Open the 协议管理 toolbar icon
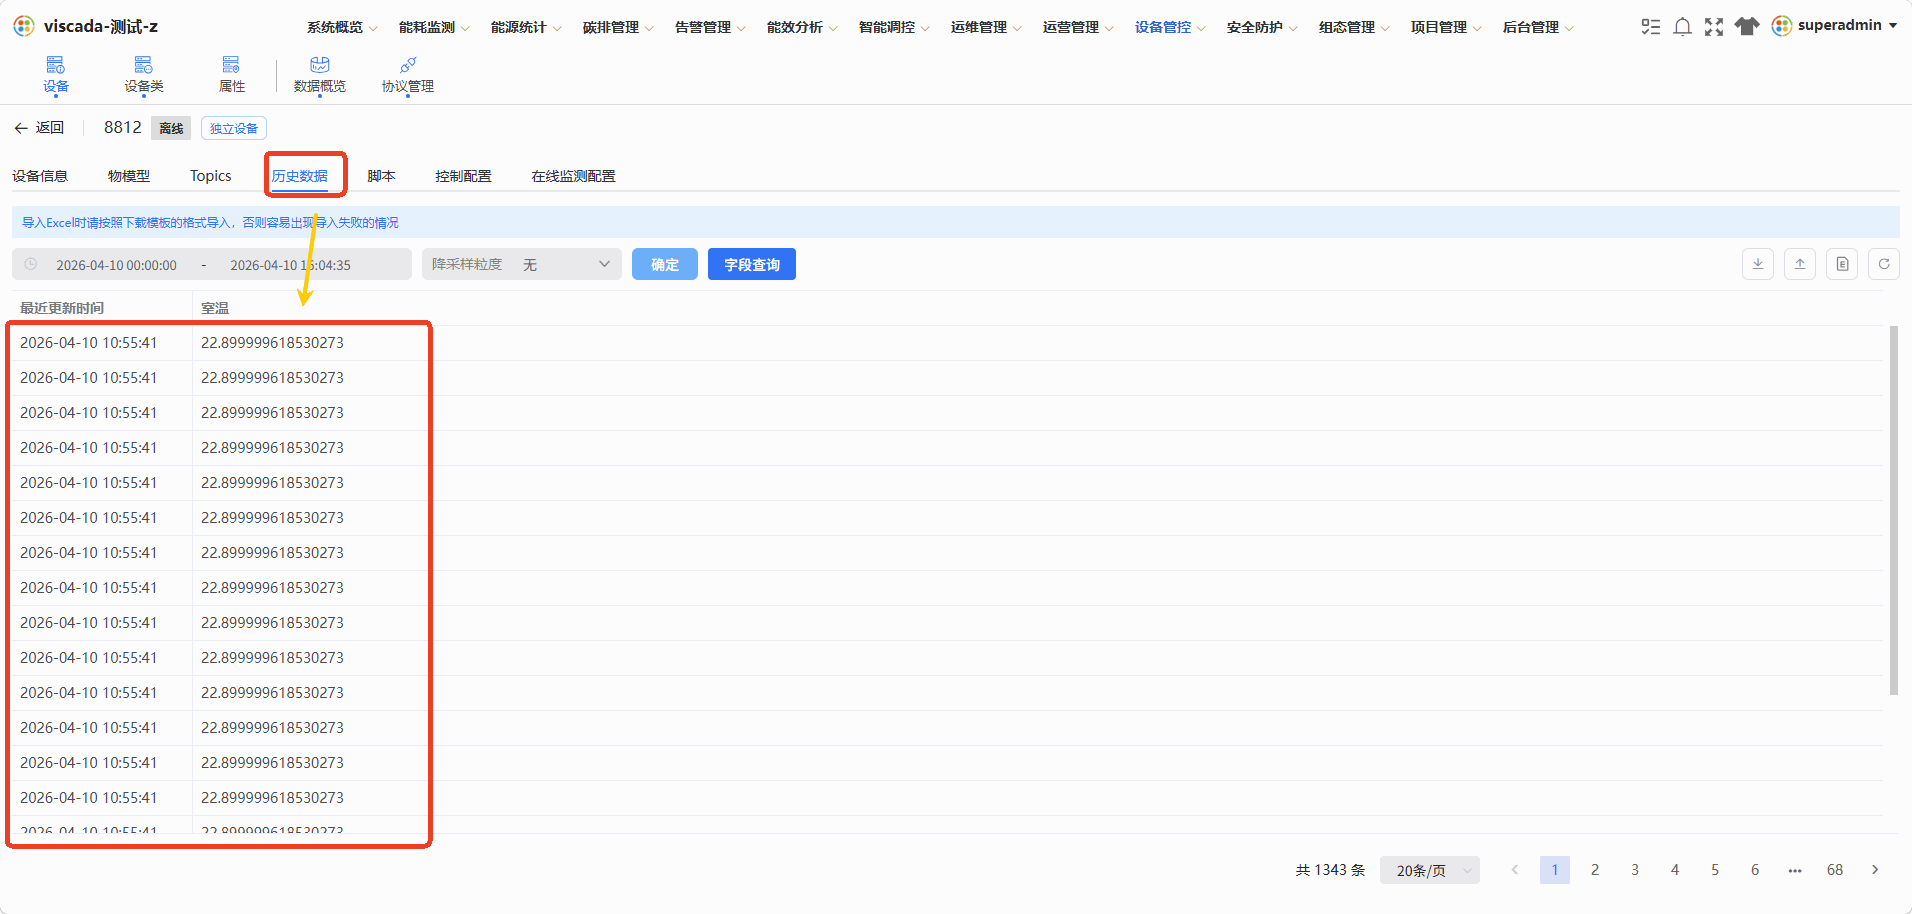The height and width of the screenshot is (914, 1912). [408, 75]
